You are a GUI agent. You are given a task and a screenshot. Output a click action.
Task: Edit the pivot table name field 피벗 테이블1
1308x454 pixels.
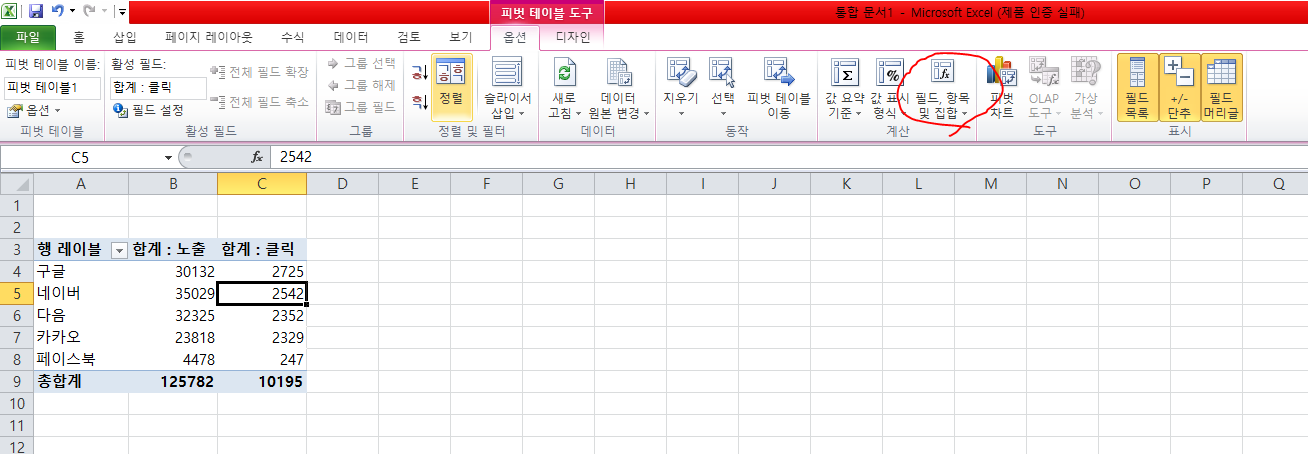coord(51,87)
